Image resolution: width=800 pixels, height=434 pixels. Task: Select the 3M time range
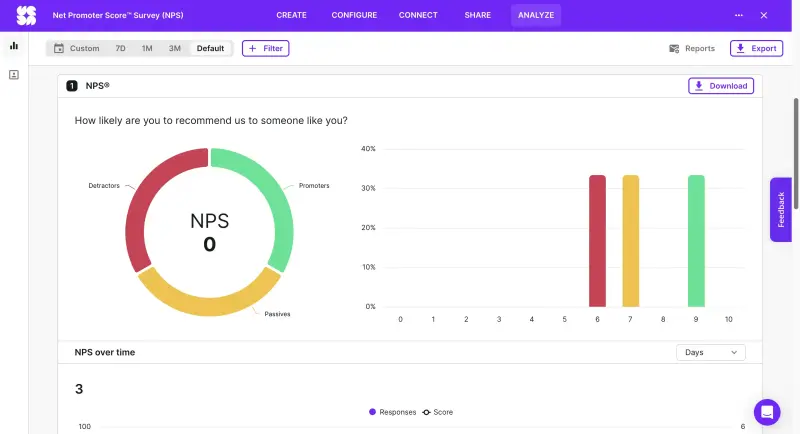click(174, 48)
